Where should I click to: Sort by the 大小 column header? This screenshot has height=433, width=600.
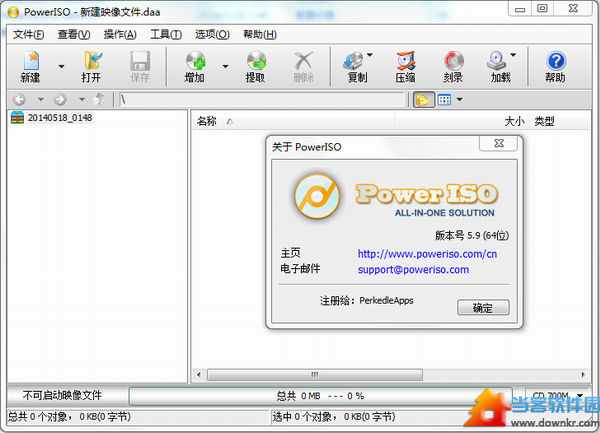[514, 121]
